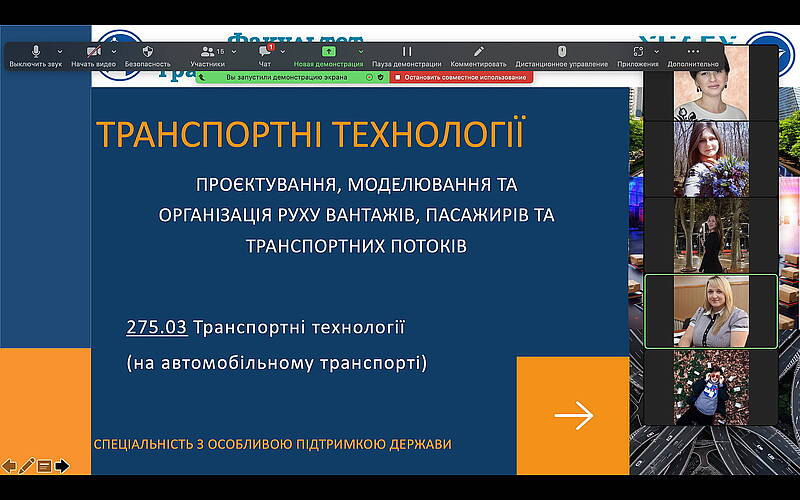Select third participant thumbnail in black dress
The image size is (800, 500).
[711, 235]
